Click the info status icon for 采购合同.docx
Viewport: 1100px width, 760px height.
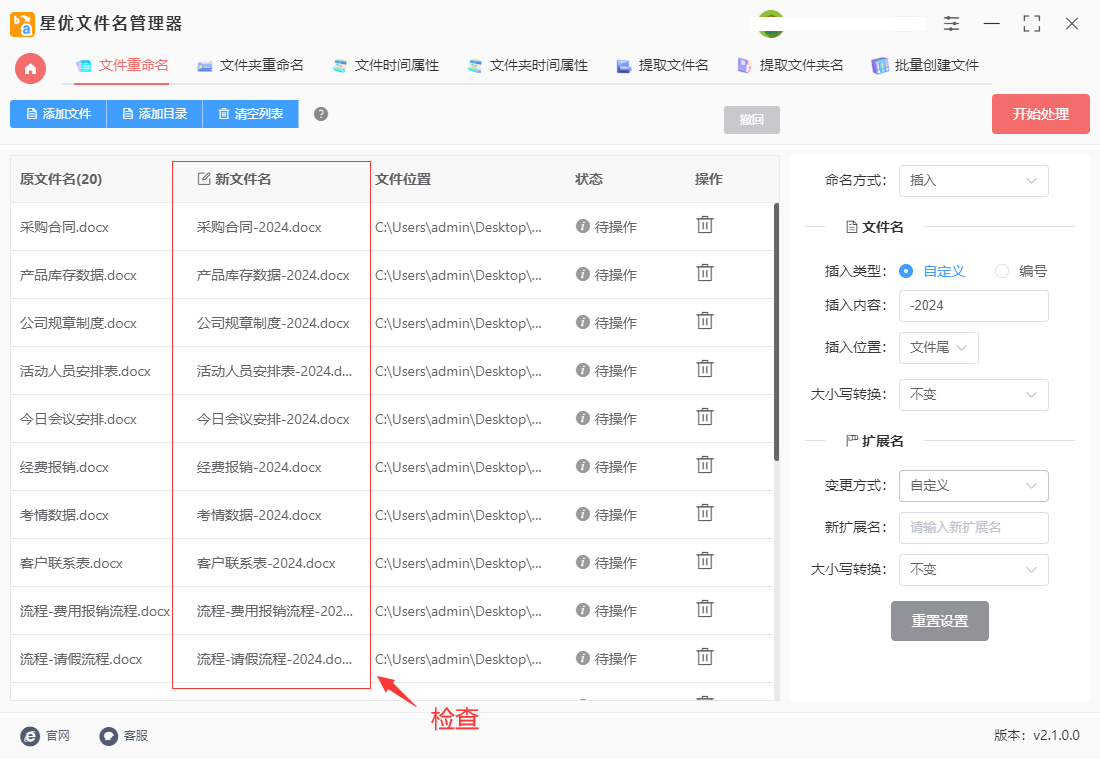tap(582, 226)
